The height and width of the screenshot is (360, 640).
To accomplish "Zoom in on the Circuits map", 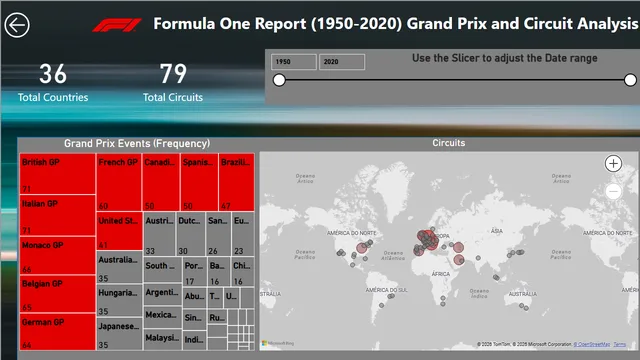I will [613, 164].
